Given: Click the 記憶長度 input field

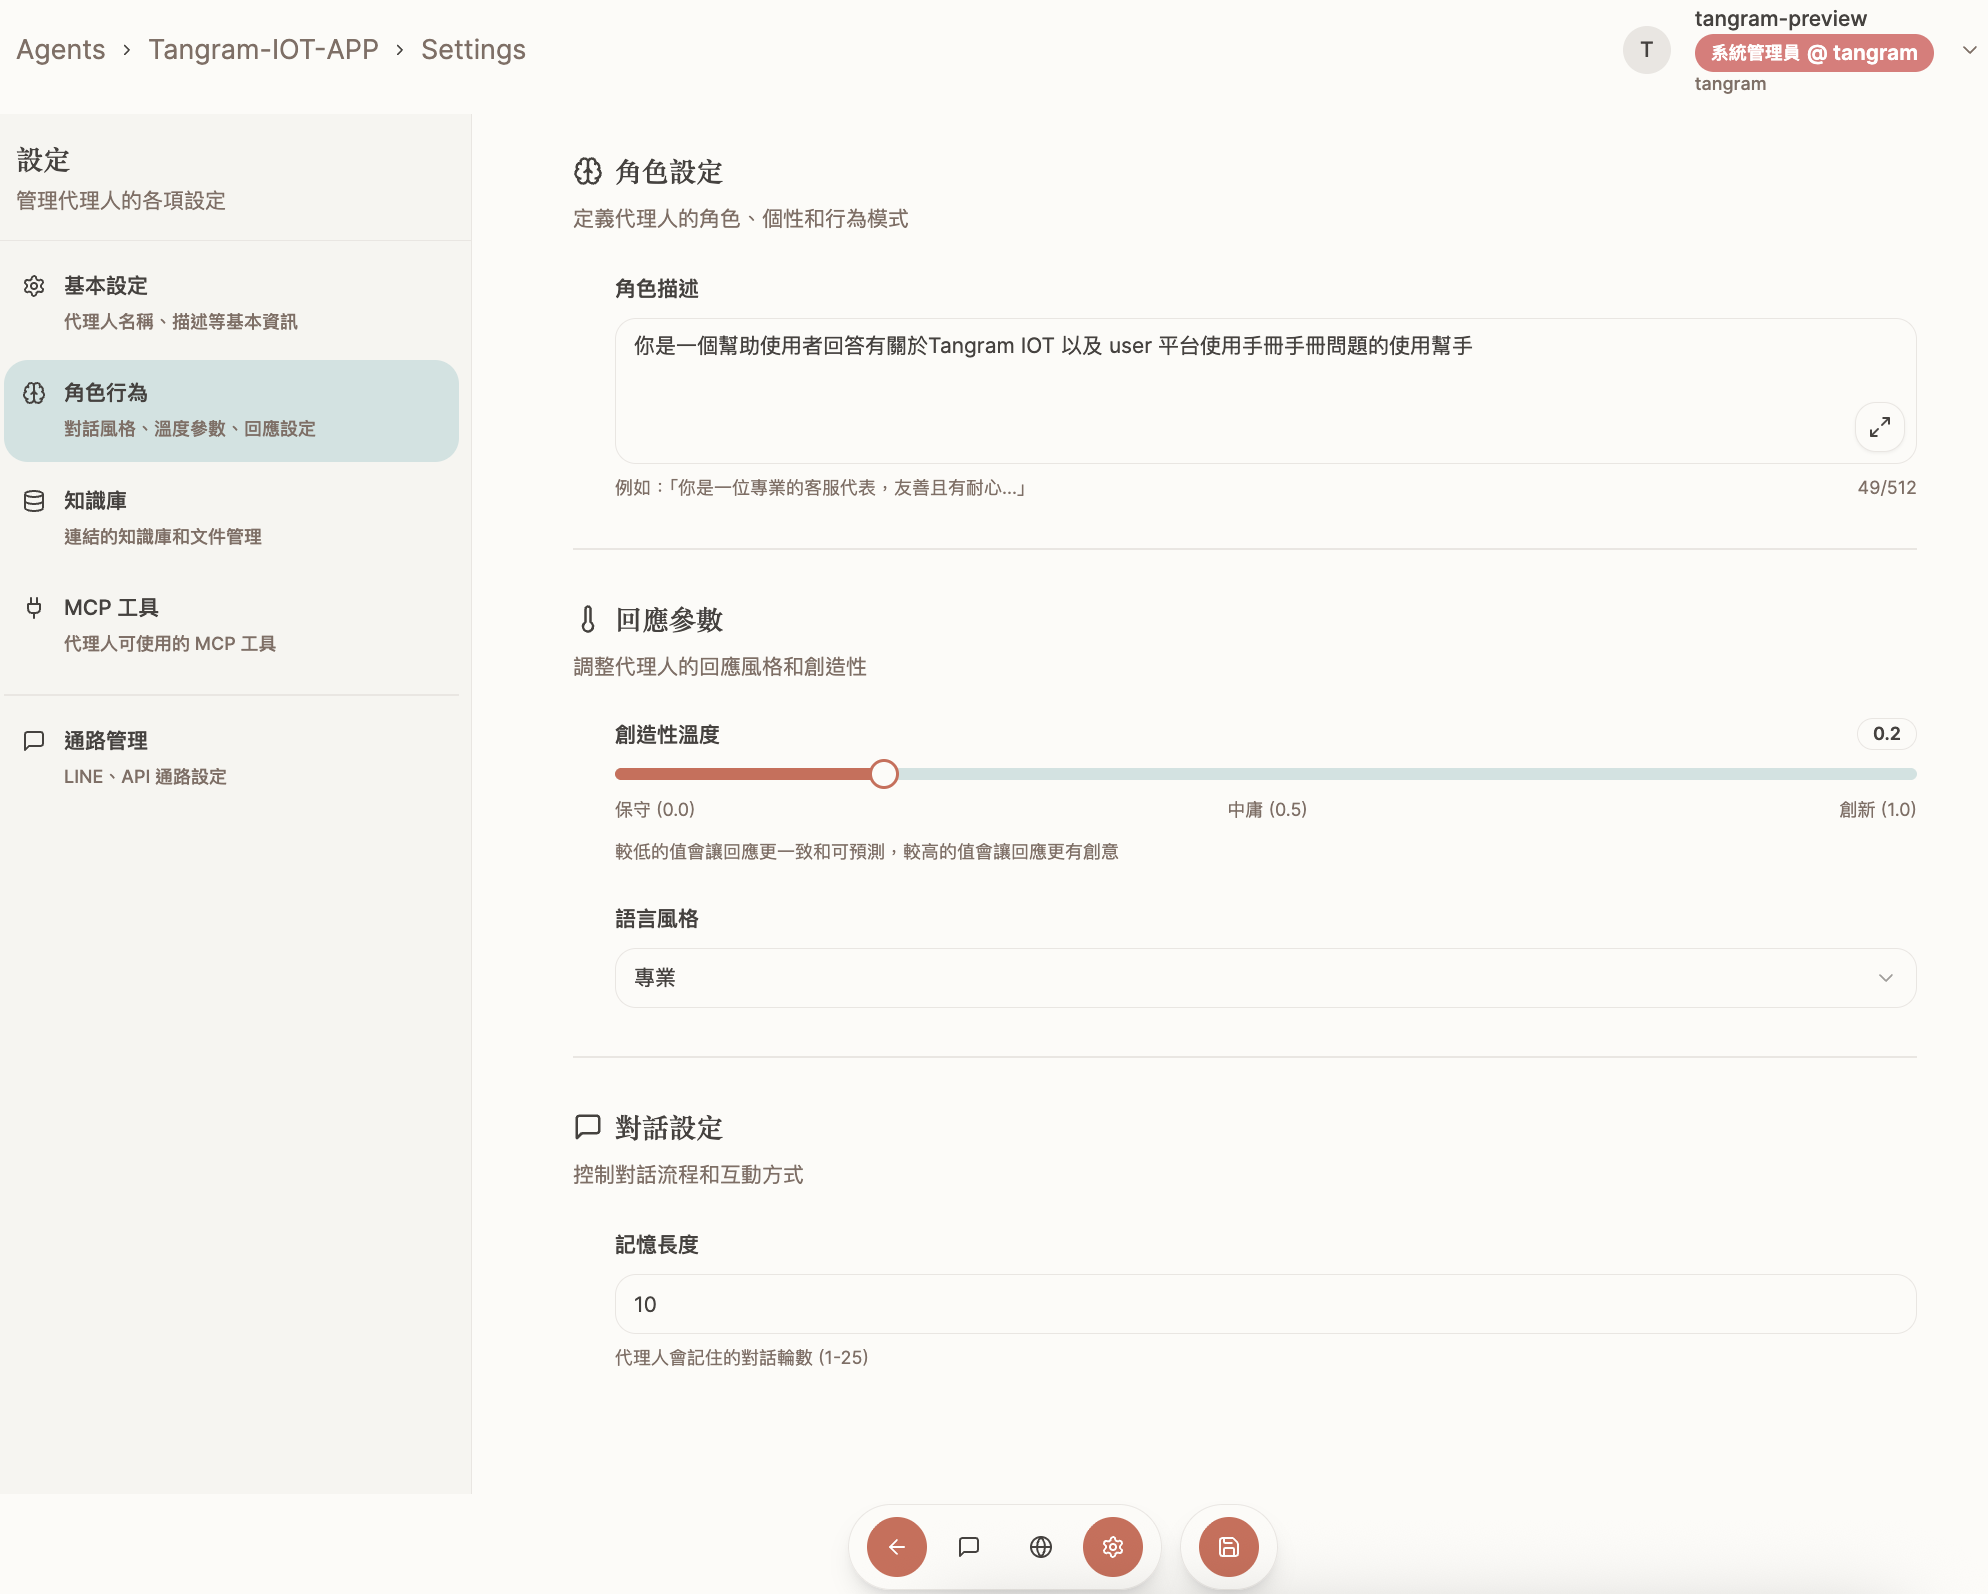Looking at the screenshot, I should (x=1264, y=1304).
